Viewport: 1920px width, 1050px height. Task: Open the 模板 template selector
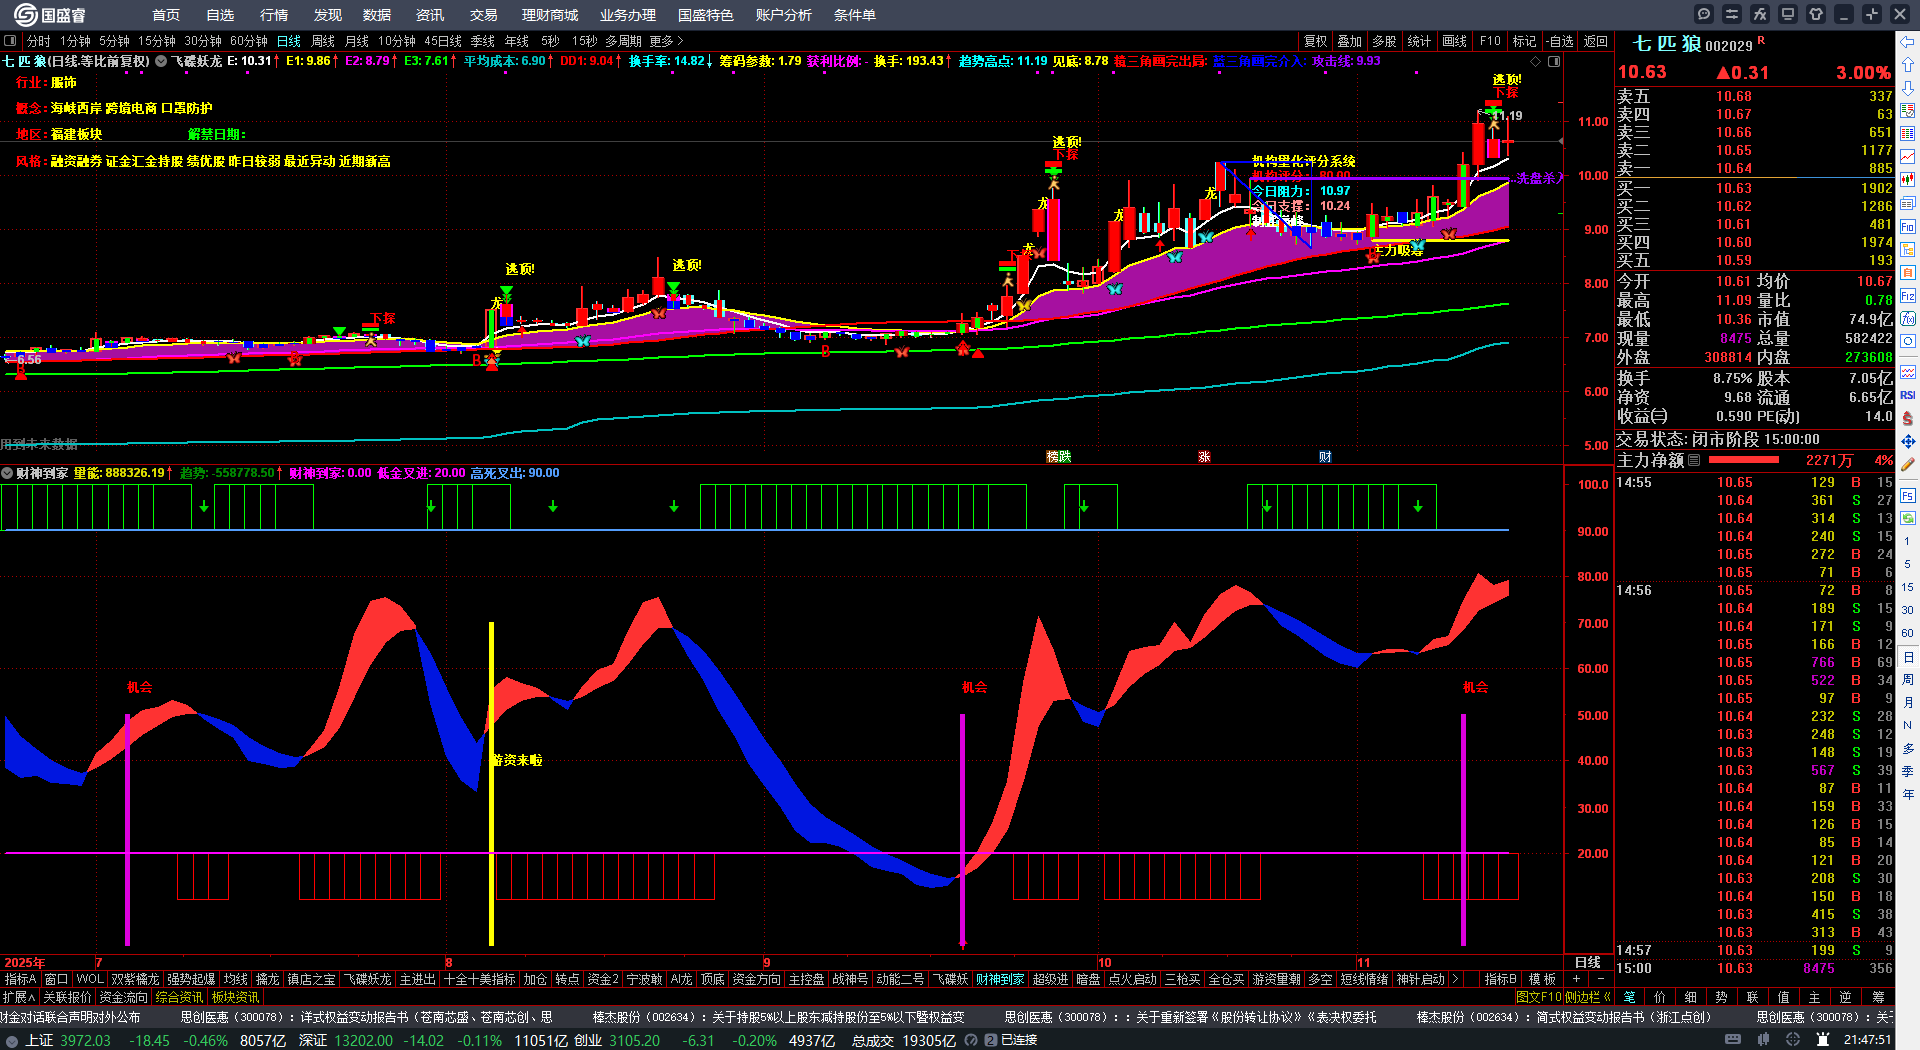(x=1542, y=979)
